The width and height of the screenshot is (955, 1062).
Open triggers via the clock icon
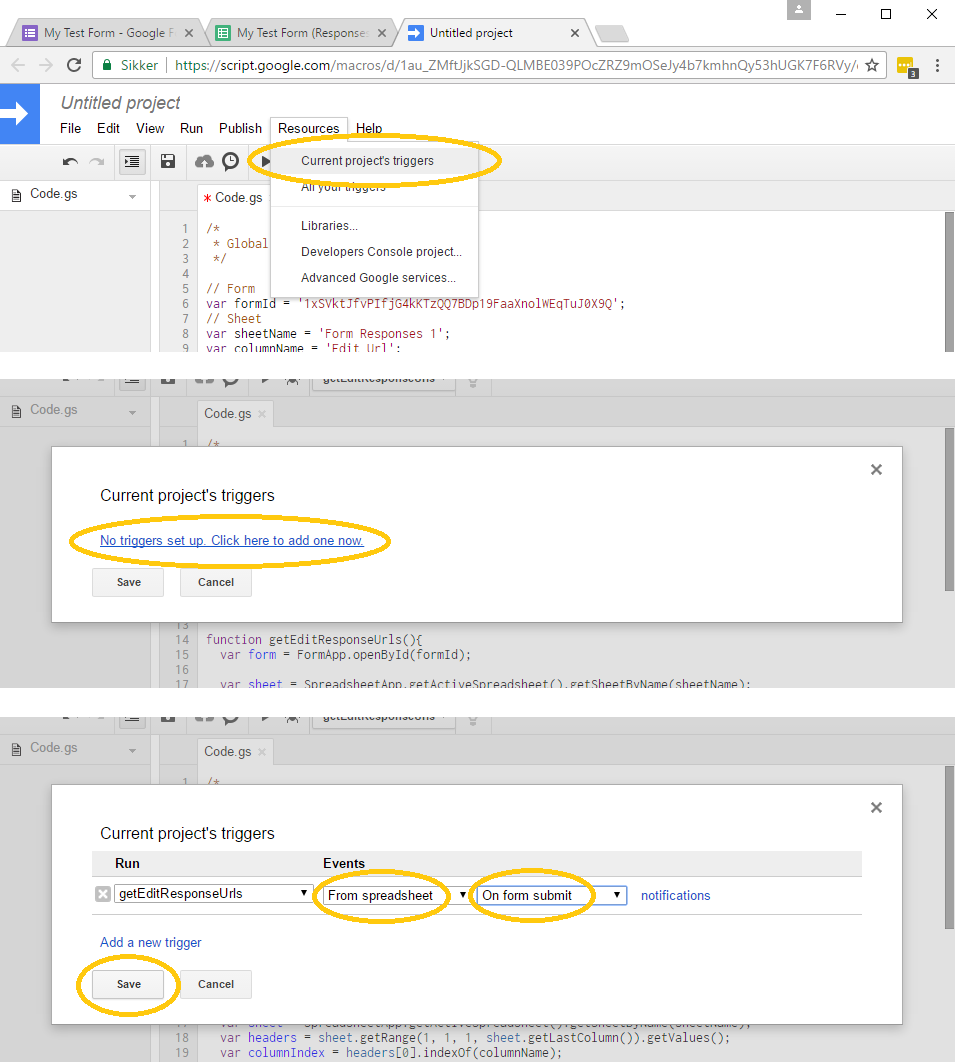(231, 161)
